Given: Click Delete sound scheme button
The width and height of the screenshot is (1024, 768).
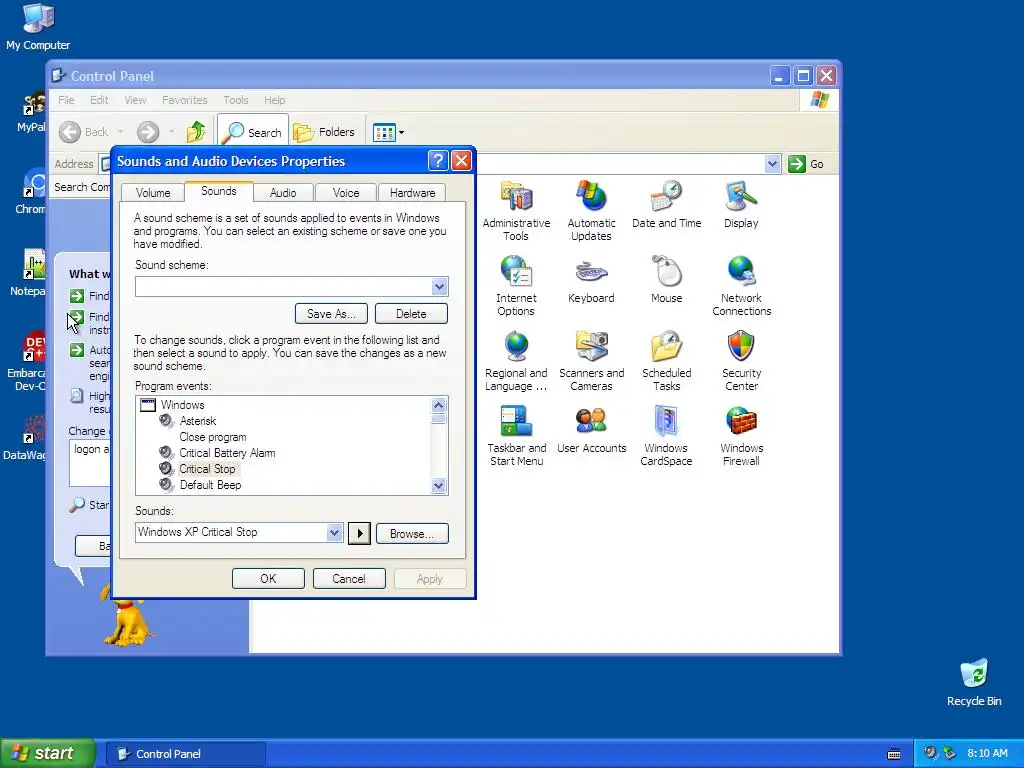Looking at the screenshot, I should (x=411, y=313).
